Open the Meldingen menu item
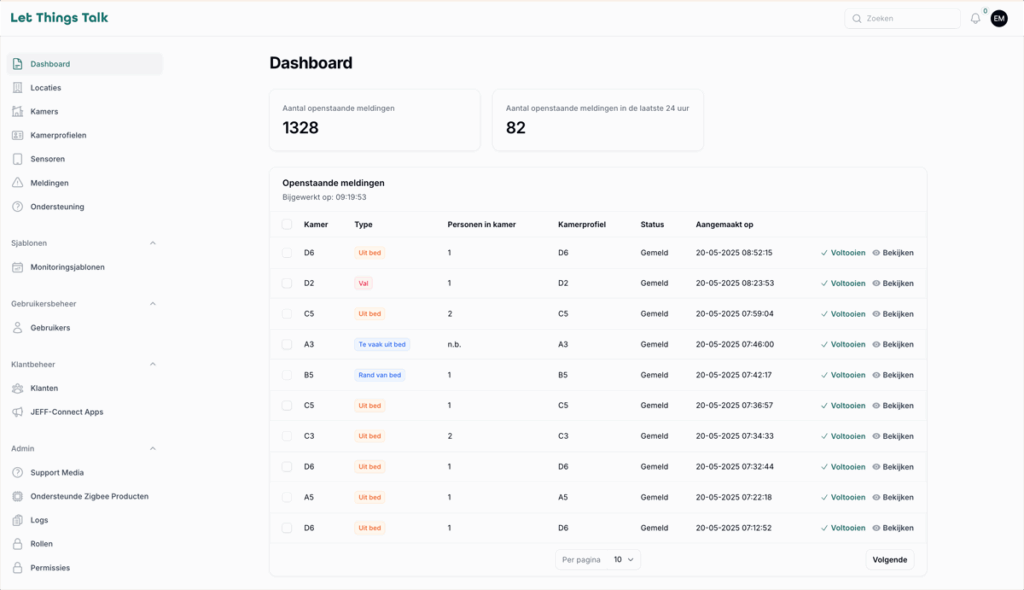Image resolution: width=1024 pixels, height=590 pixels. pyautogui.click(x=85, y=183)
